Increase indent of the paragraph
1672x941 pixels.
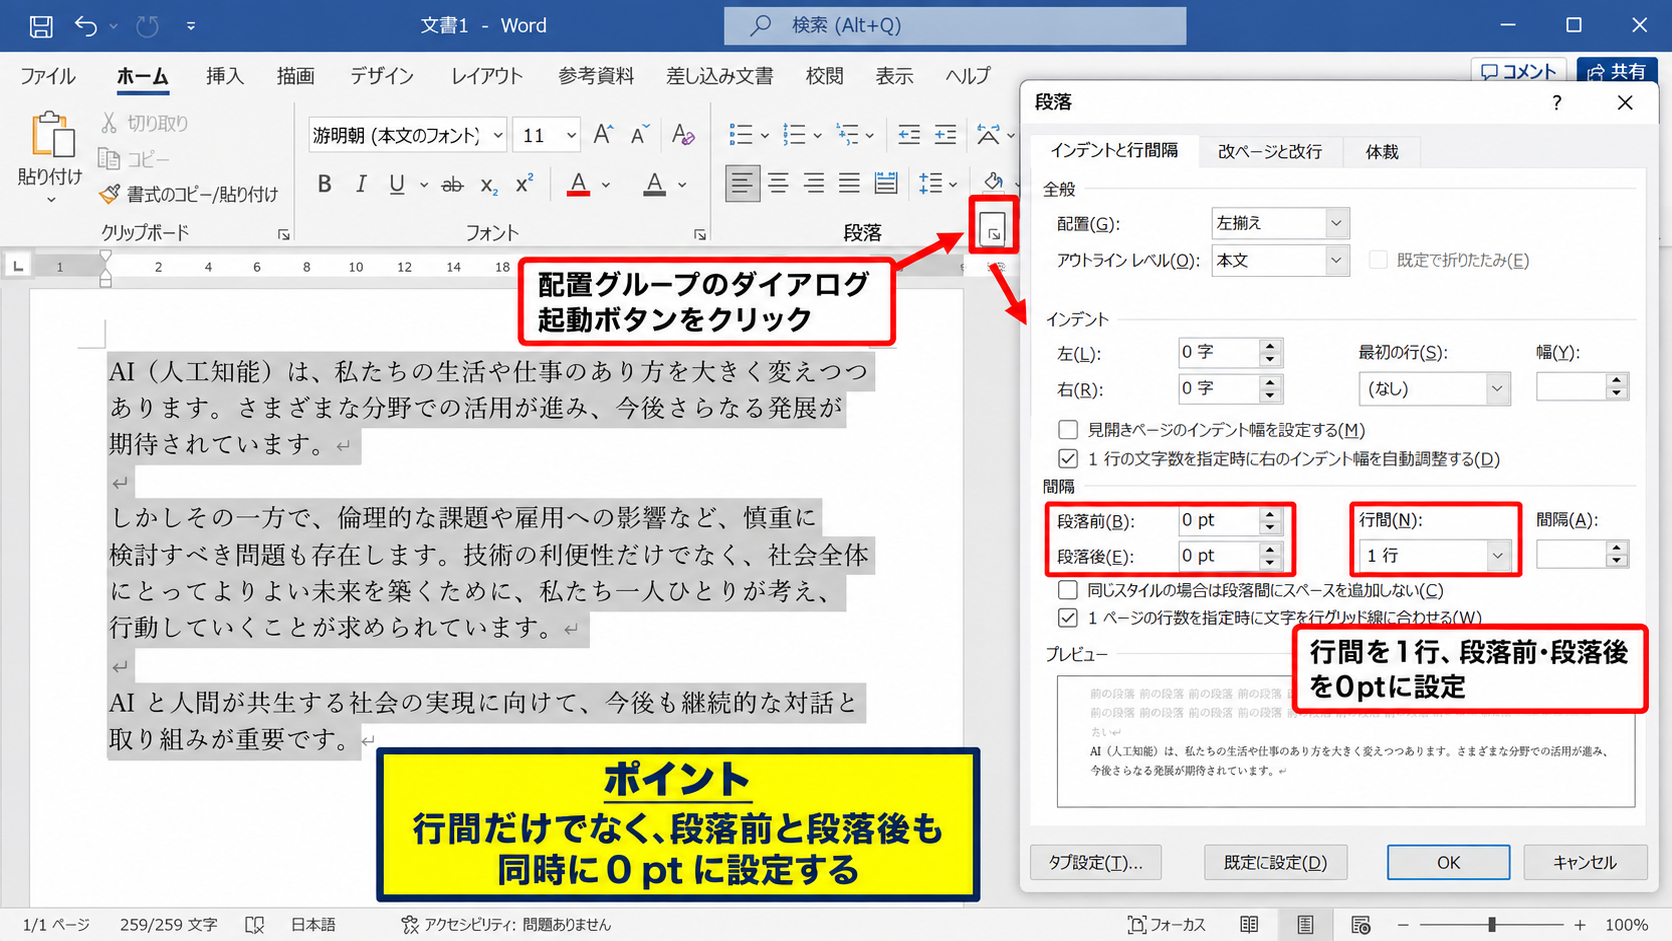click(x=945, y=134)
